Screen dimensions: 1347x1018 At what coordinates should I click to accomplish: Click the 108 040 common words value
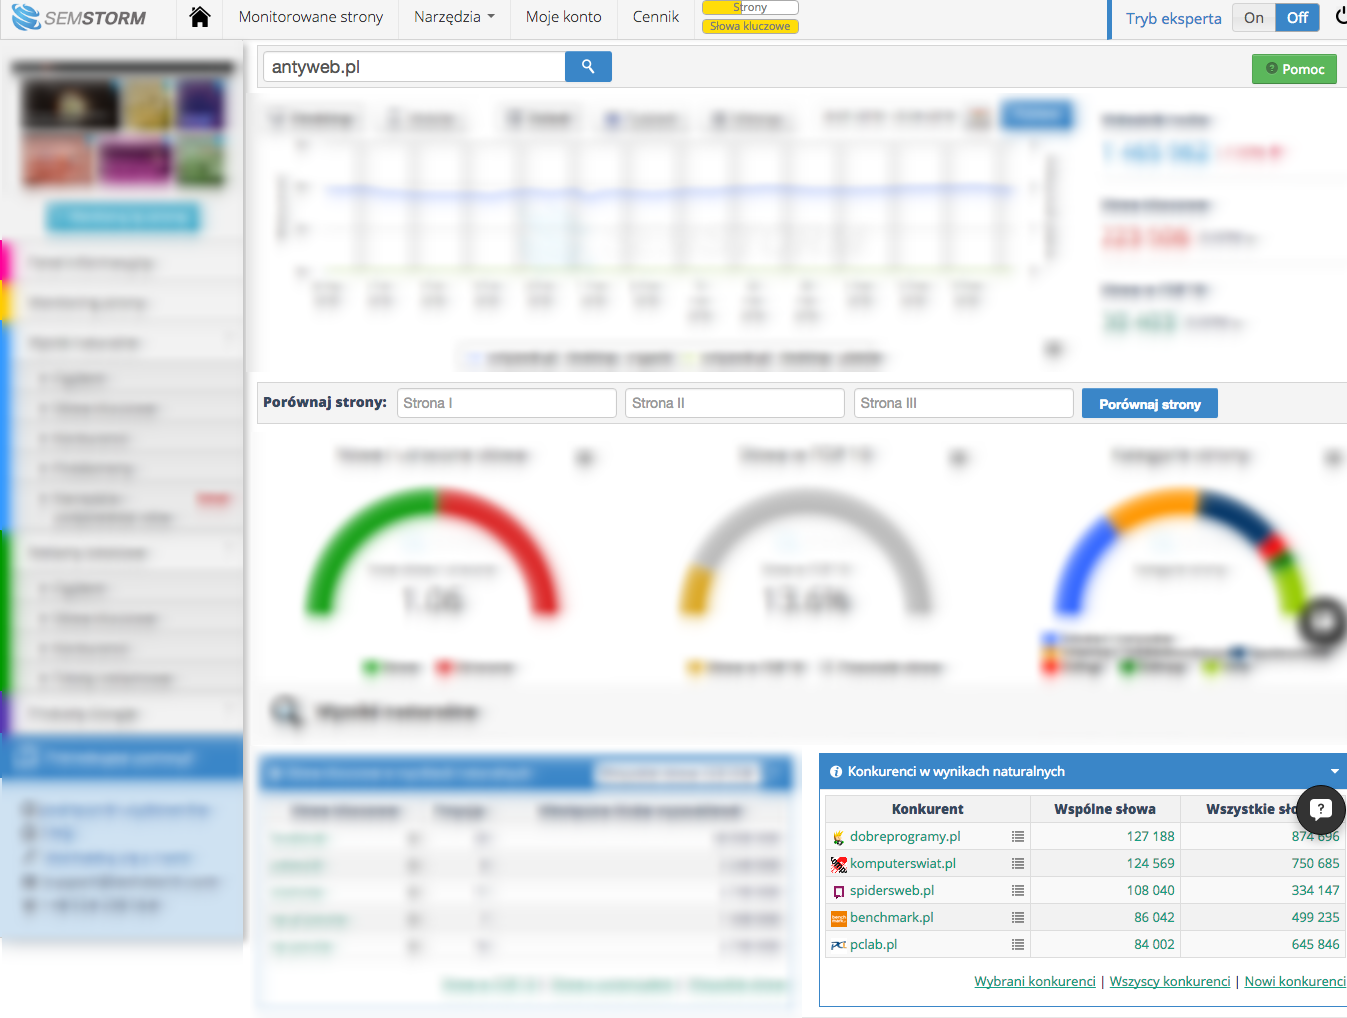pyautogui.click(x=1151, y=890)
